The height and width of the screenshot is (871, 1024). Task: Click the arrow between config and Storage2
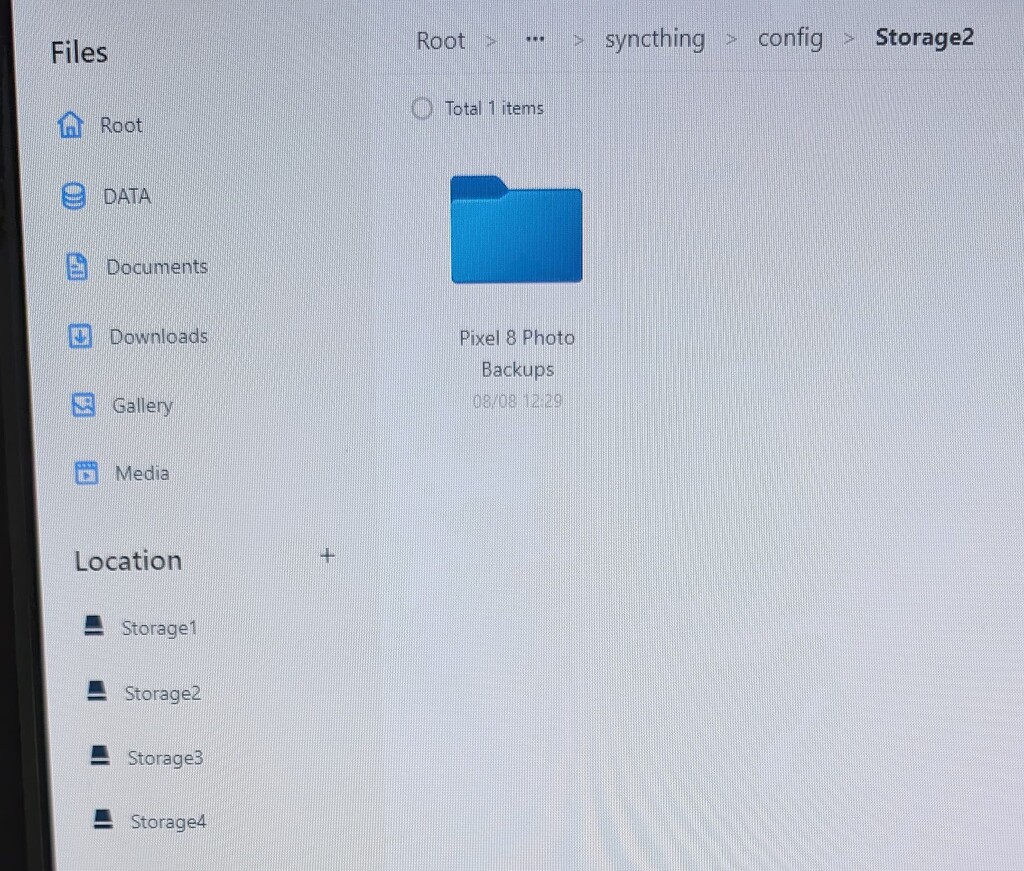point(848,39)
